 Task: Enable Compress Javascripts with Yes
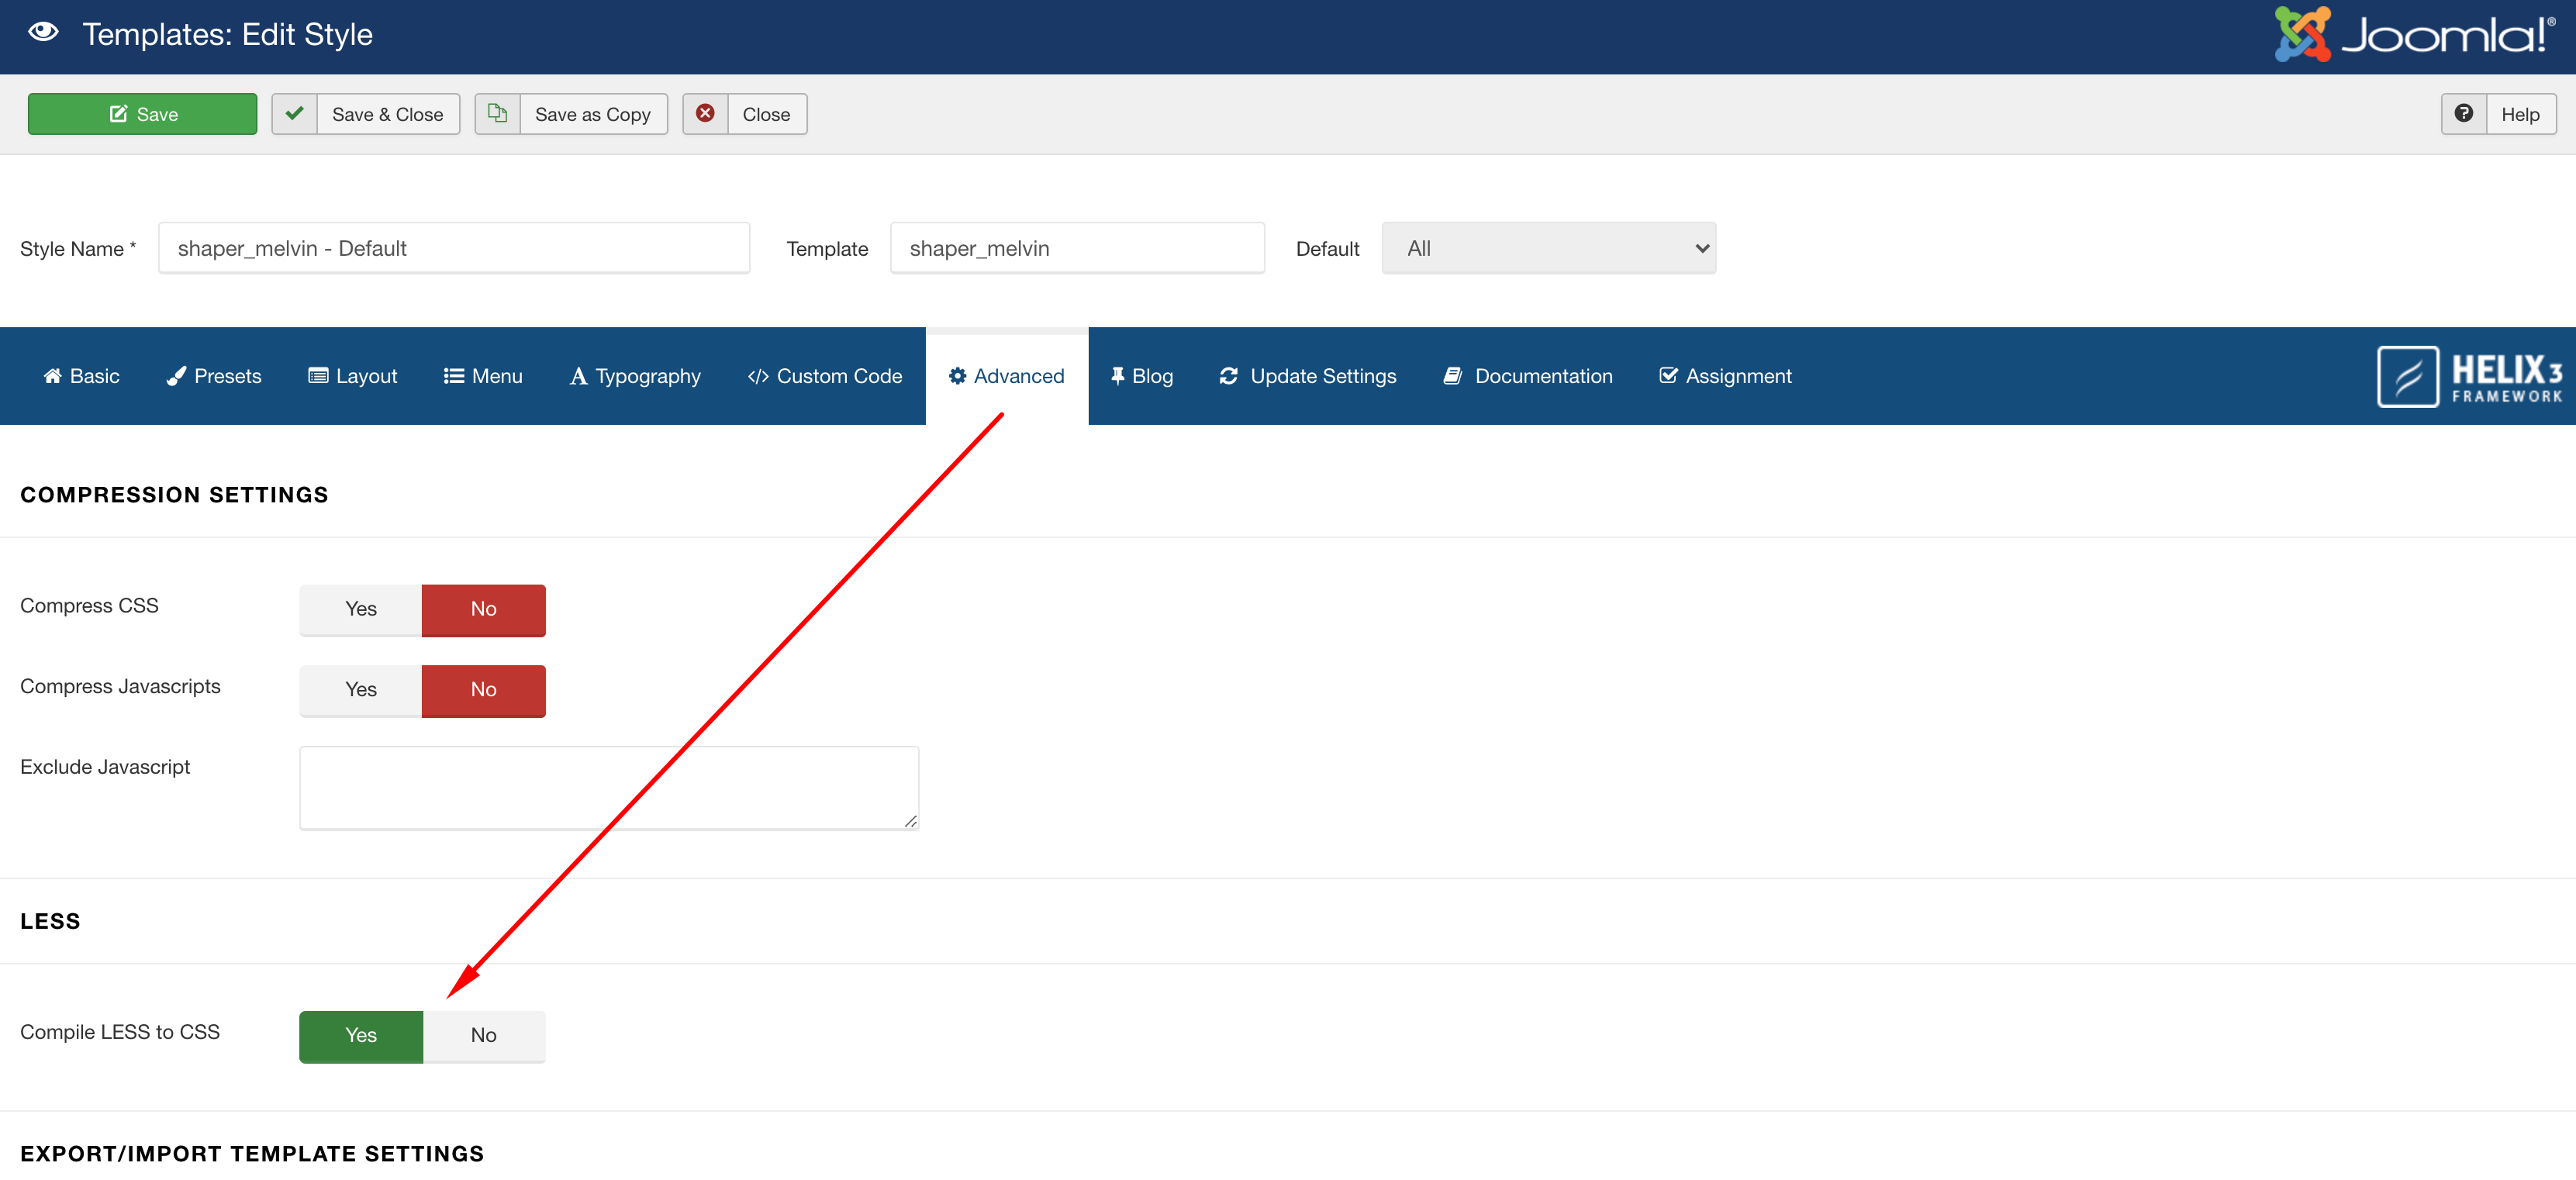pyautogui.click(x=361, y=690)
